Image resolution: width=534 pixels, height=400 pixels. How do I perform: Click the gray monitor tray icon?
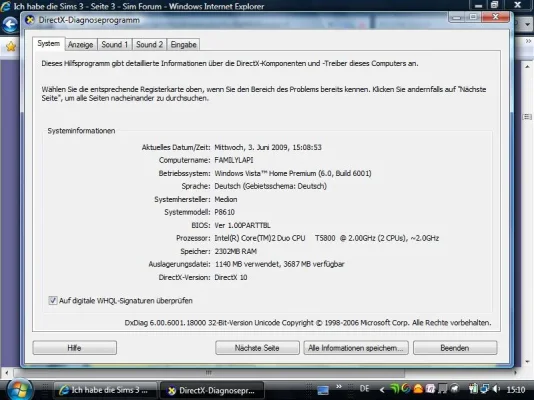(442, 389)
